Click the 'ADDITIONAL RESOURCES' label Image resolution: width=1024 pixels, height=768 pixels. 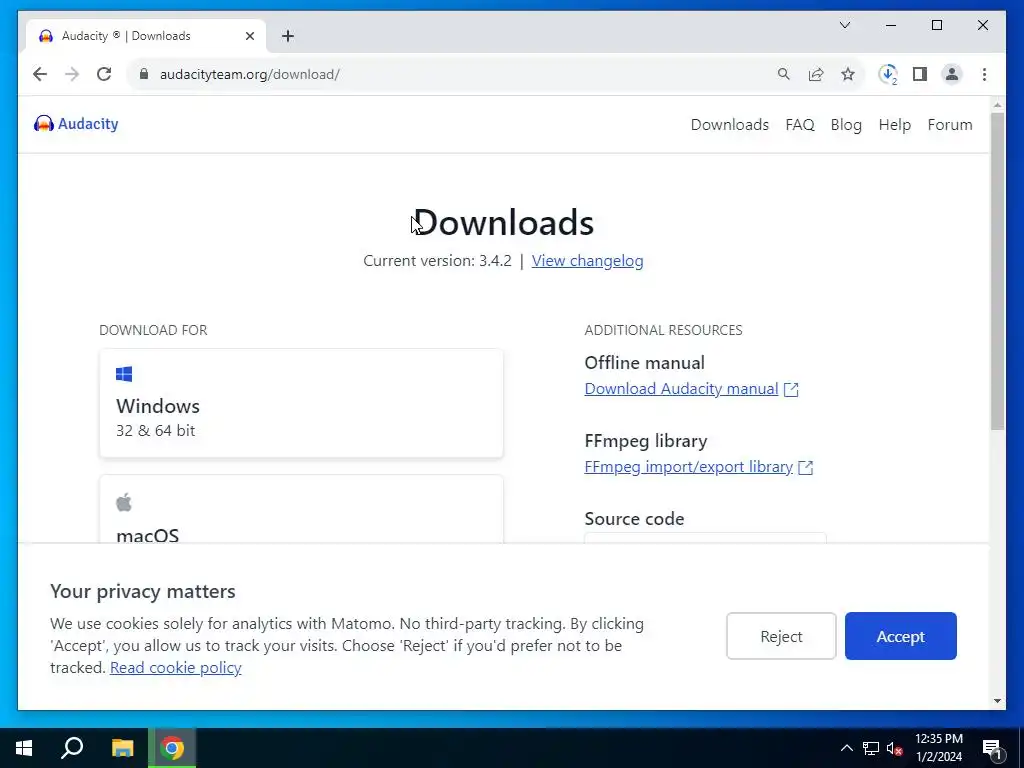(x=663, y=330)
